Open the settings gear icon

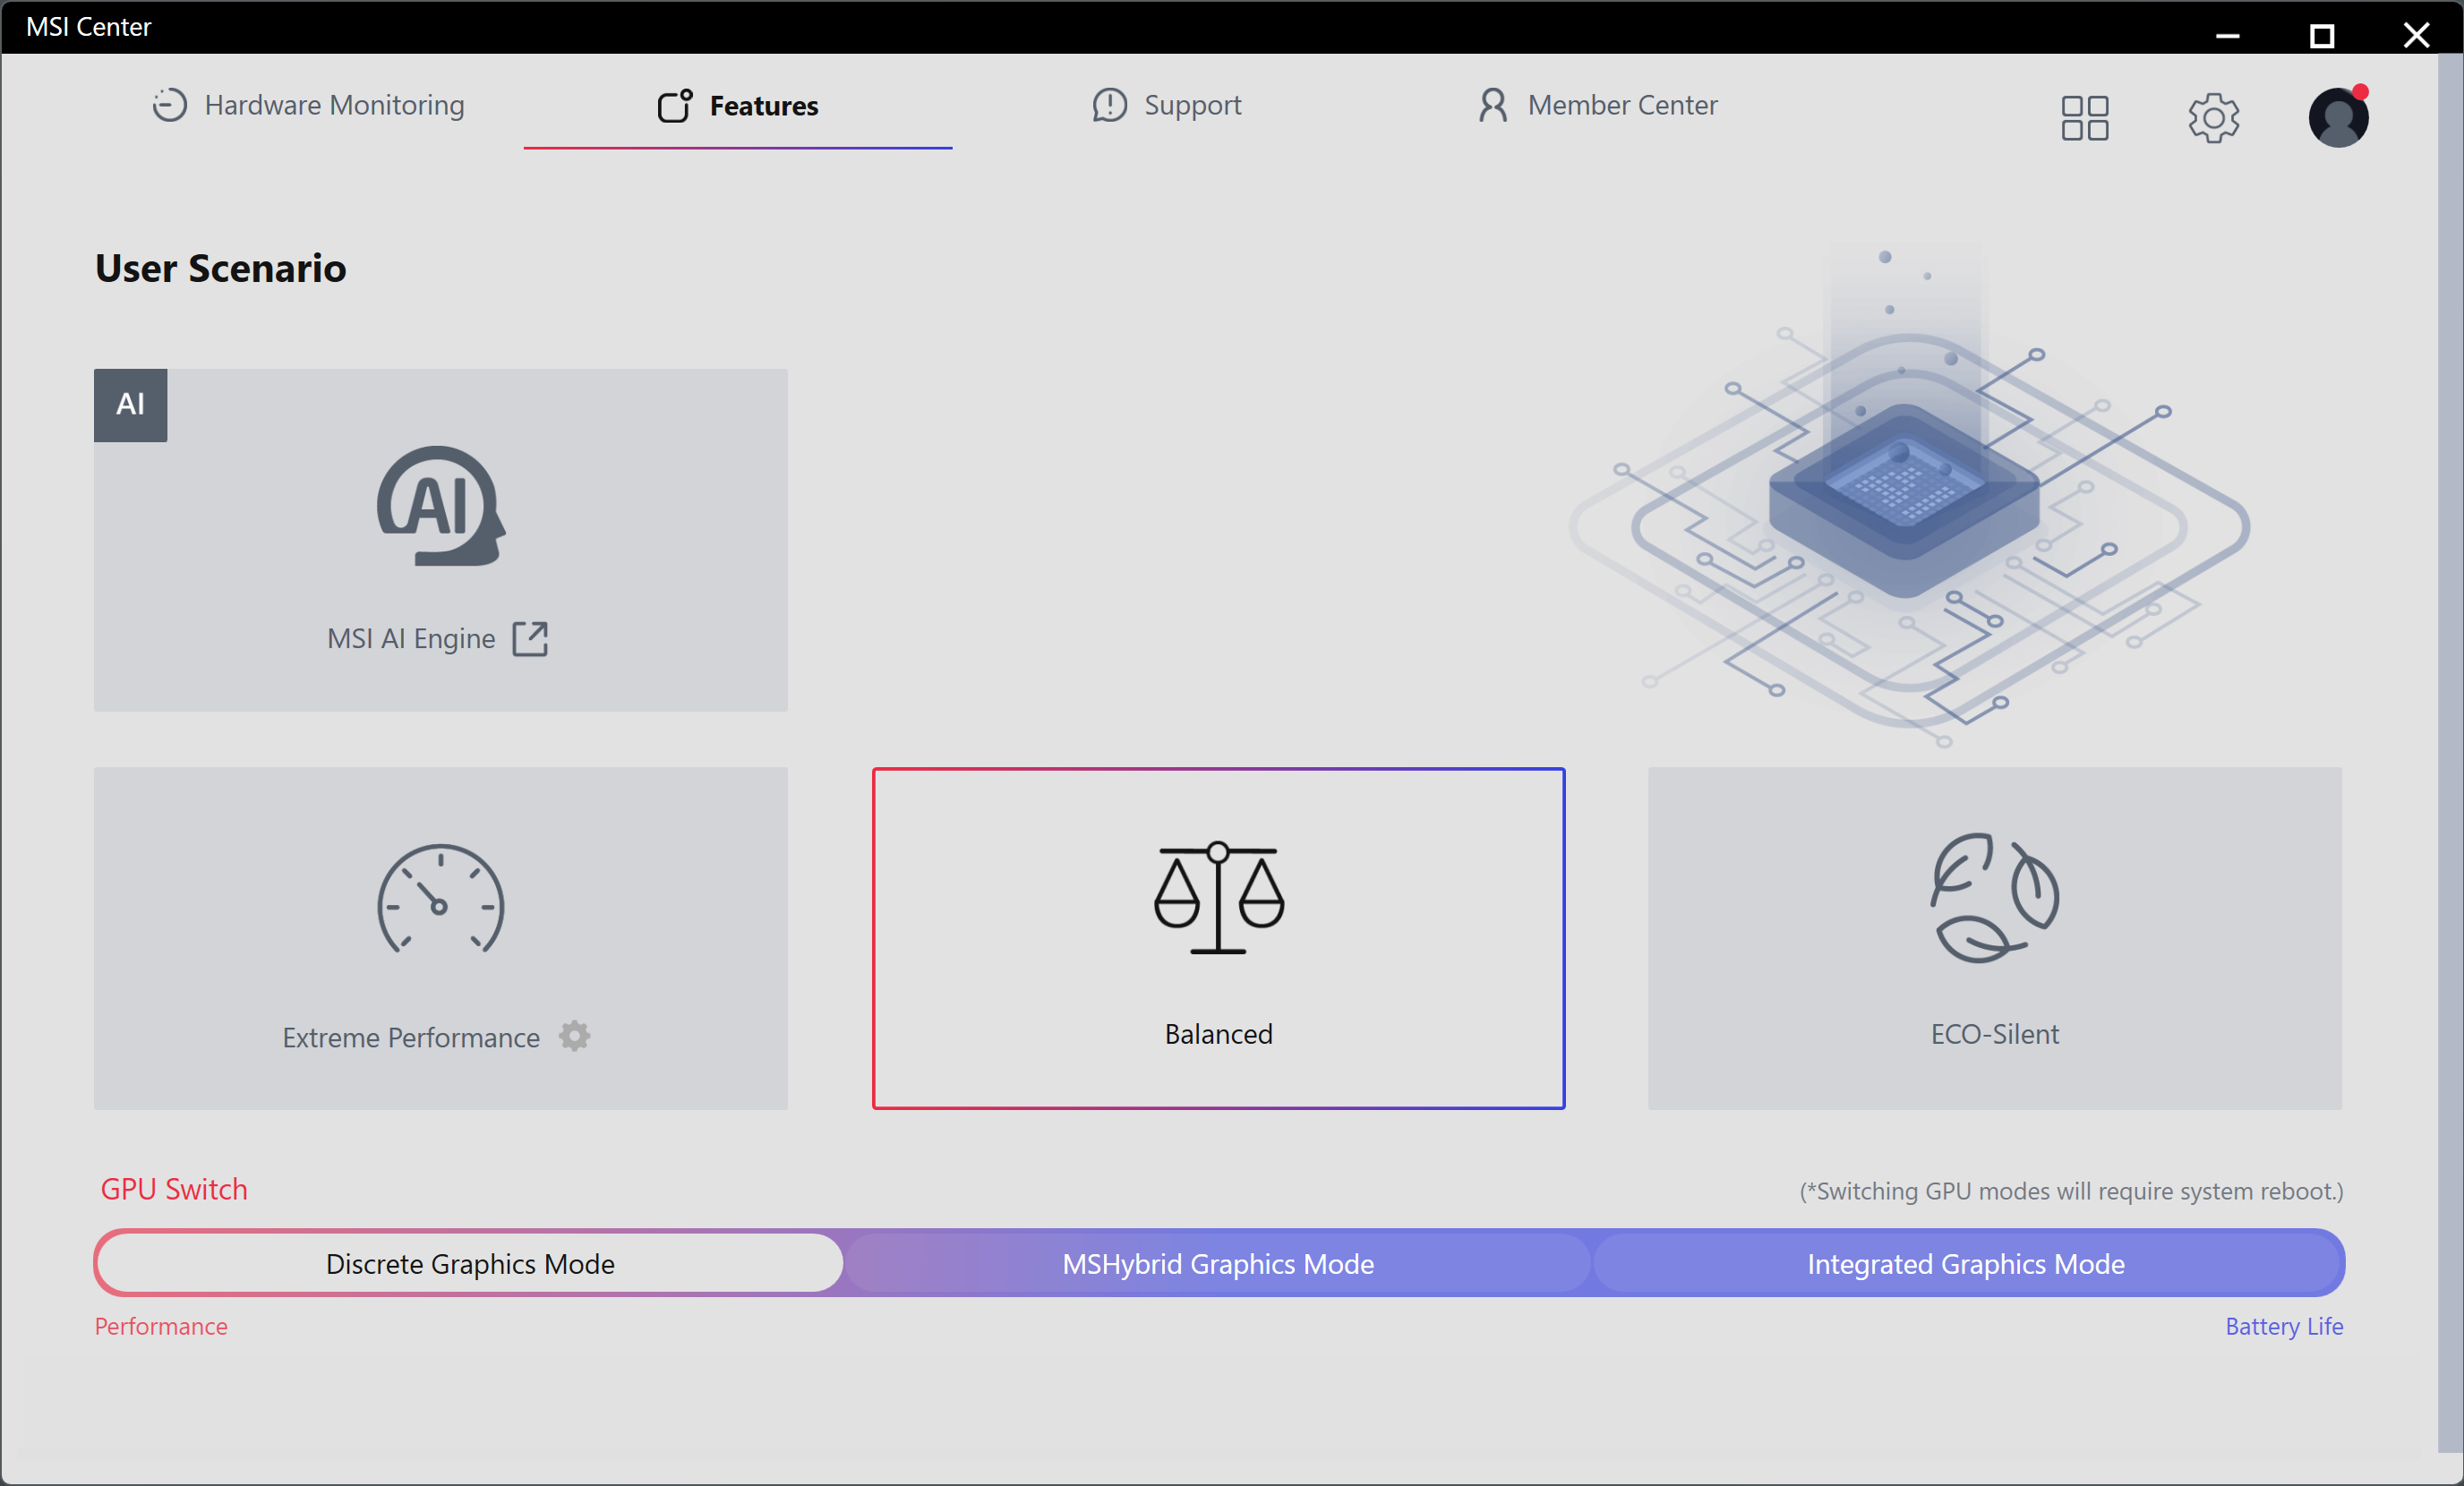pos(2212,118)
